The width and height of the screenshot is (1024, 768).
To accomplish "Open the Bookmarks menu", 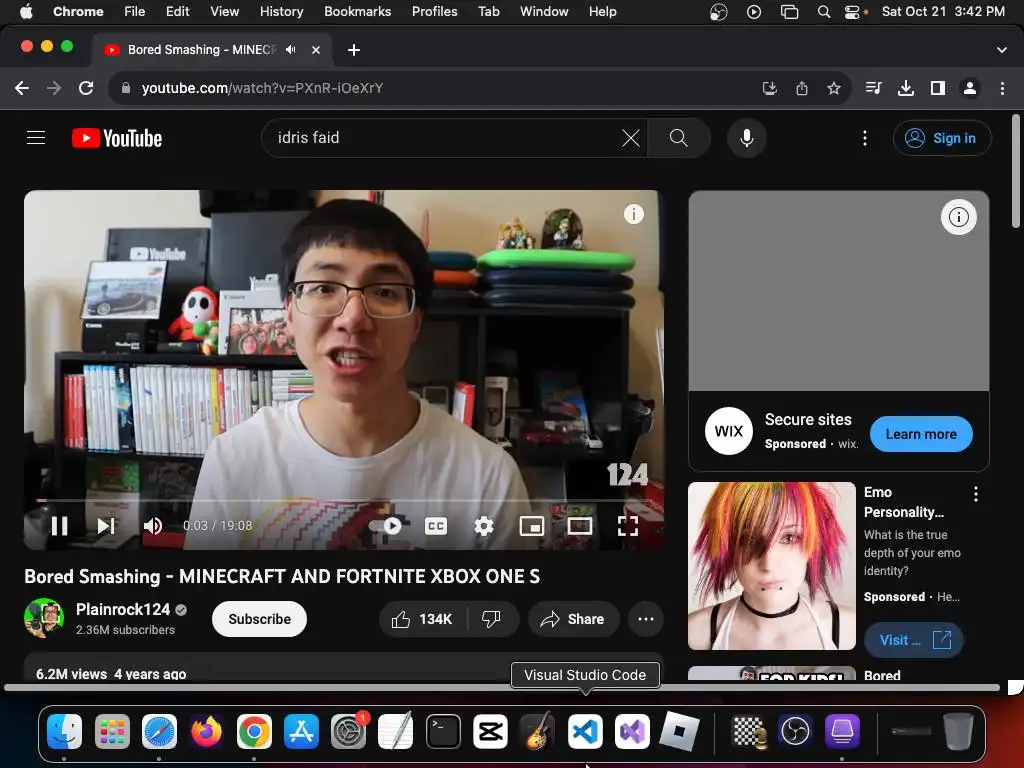I will 357,11.
